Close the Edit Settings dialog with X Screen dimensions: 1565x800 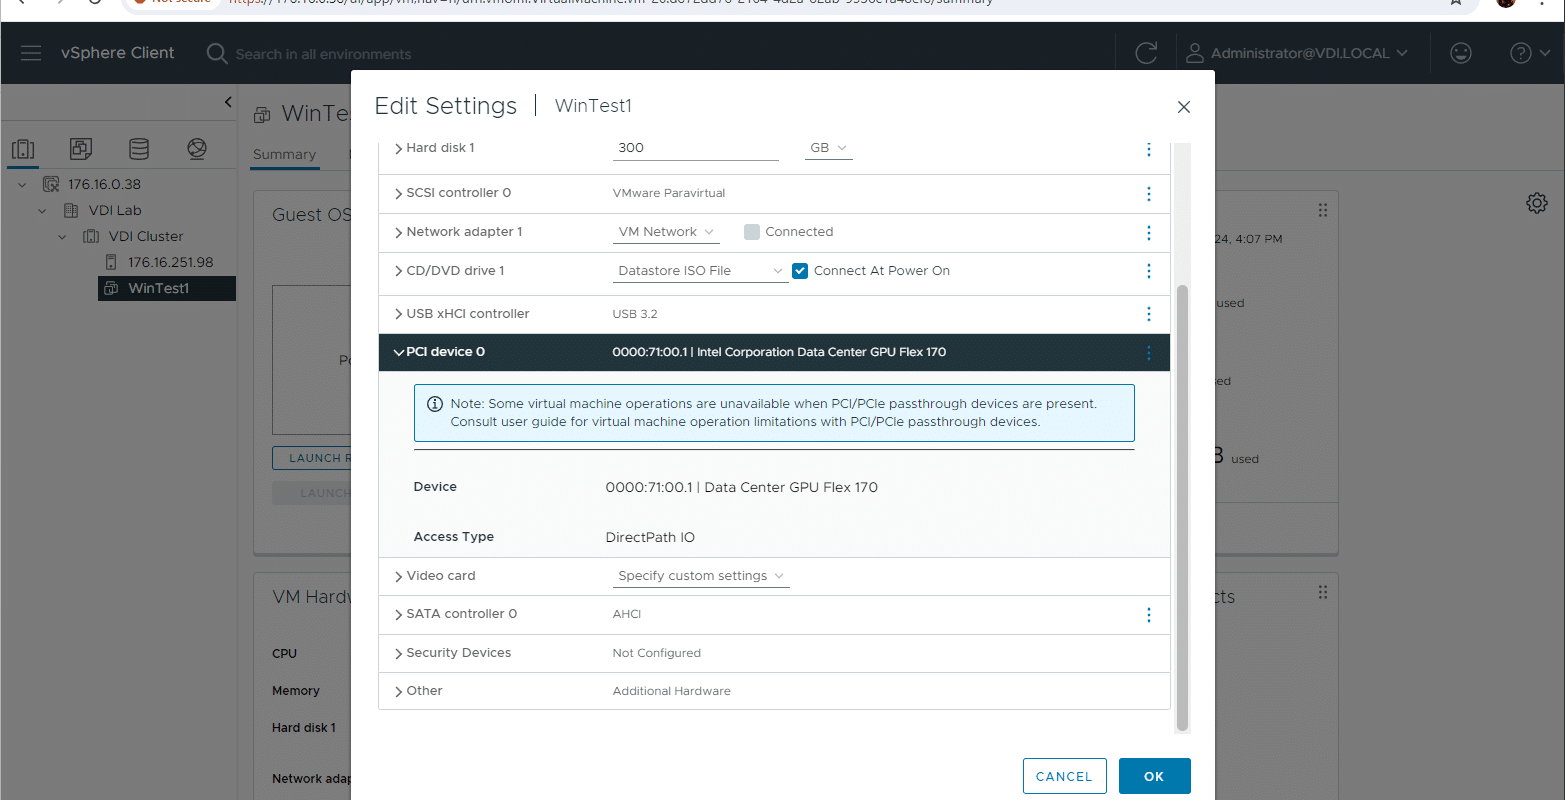pos(1184,107)
